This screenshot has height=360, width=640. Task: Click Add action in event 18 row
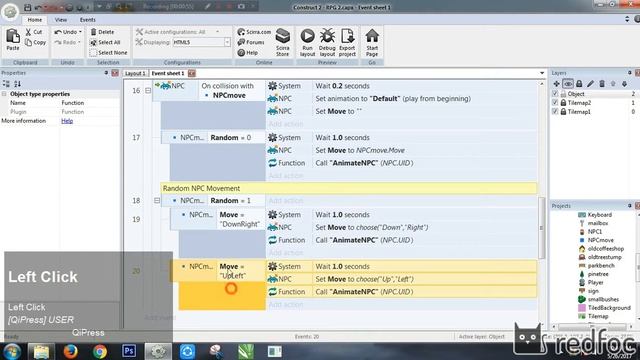point(286,200)
